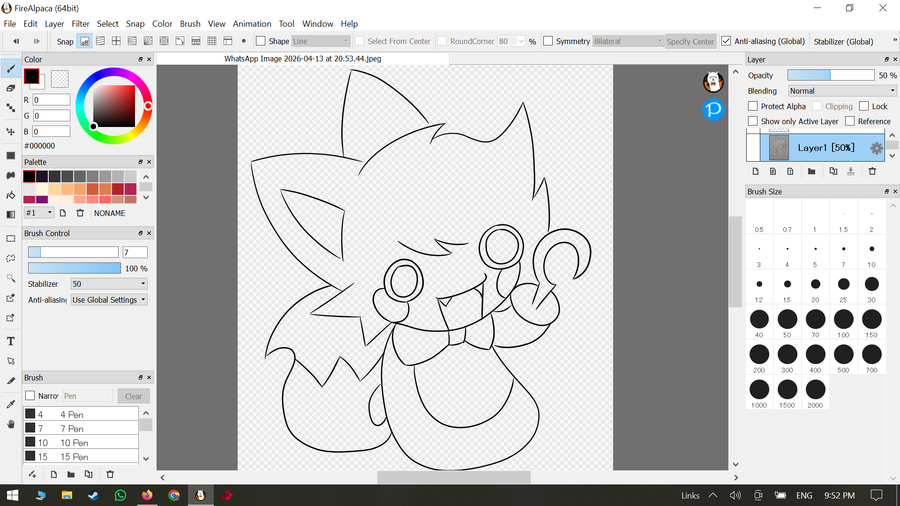Switch to WhatsApp Image document tab
The width and height of the screenshot is (900, 506).
[302, 59]
